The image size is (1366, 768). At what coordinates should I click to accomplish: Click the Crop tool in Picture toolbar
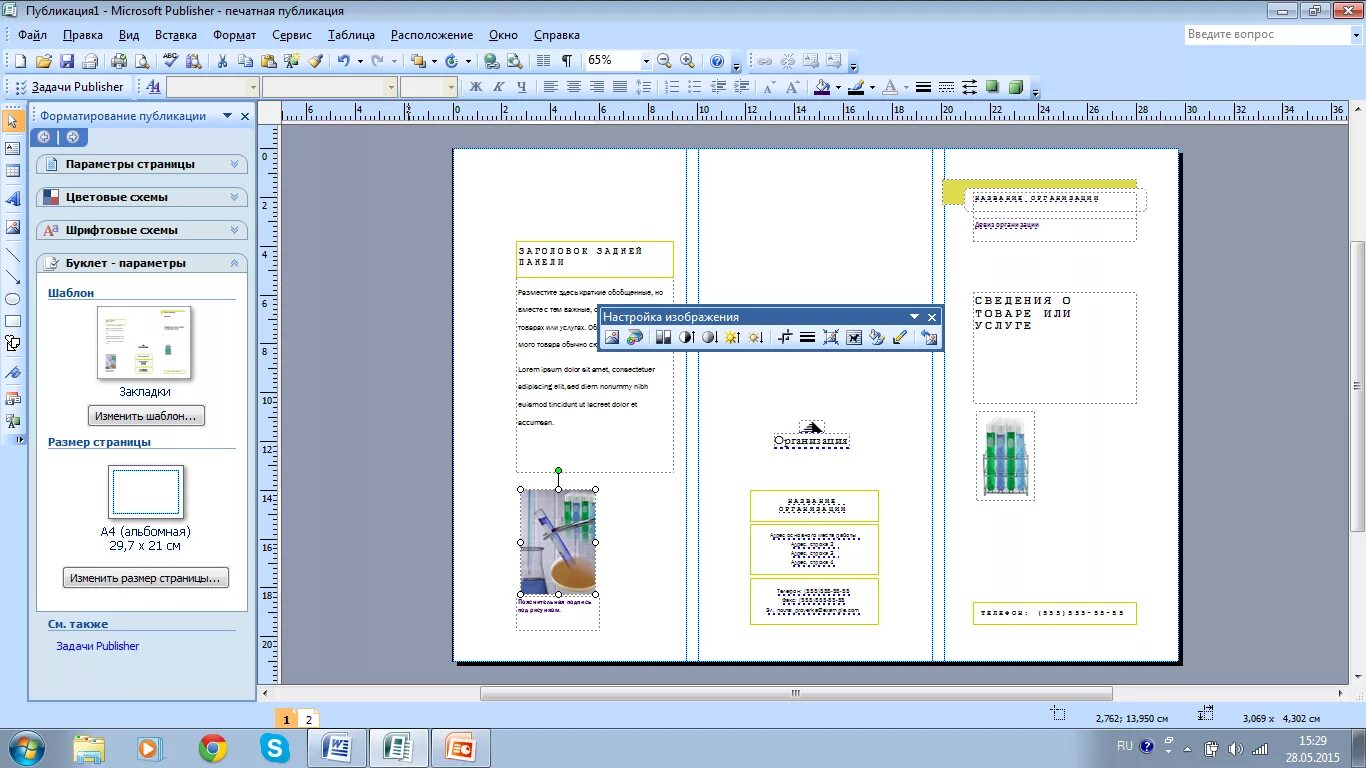tap(784, 338)
